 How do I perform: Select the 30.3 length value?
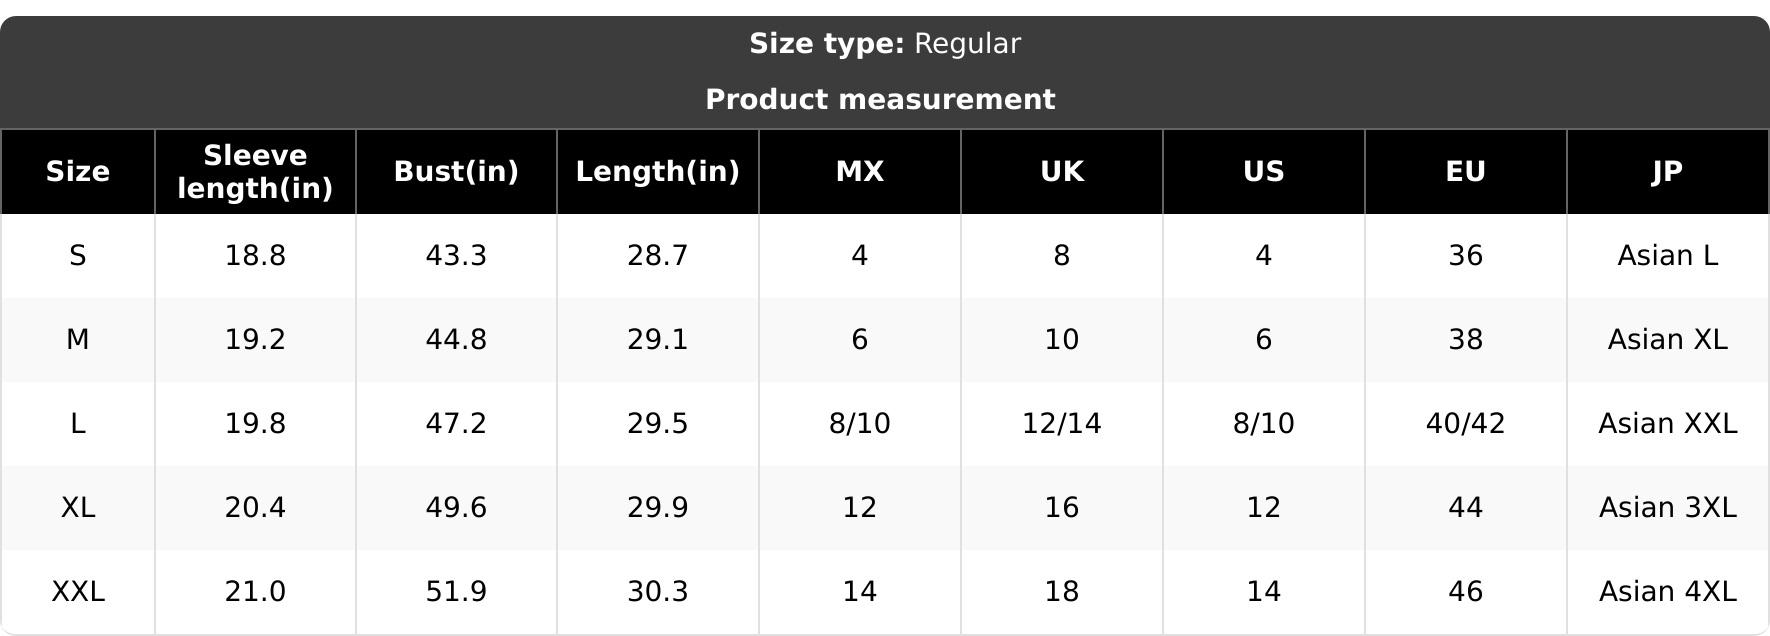pyautogui.click(x=658, y=592)
